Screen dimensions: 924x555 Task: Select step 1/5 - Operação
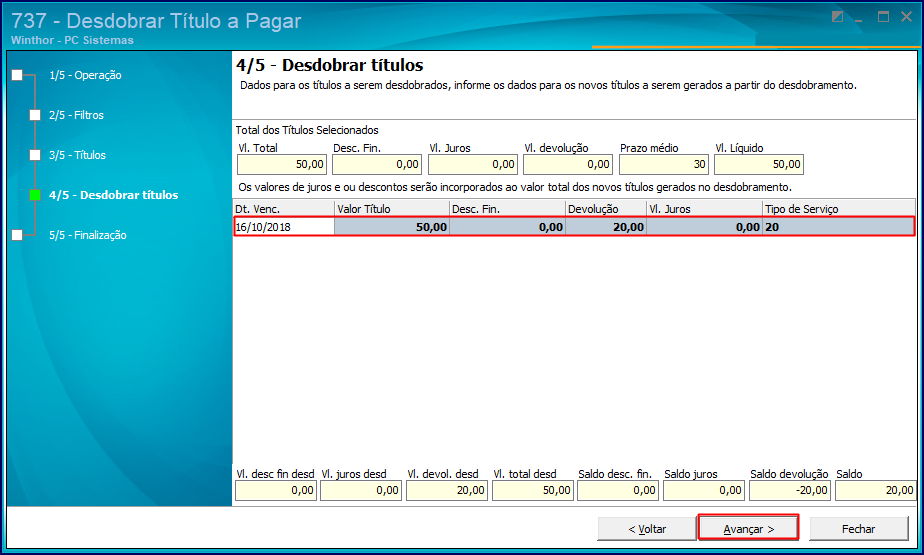pos(85,75)
